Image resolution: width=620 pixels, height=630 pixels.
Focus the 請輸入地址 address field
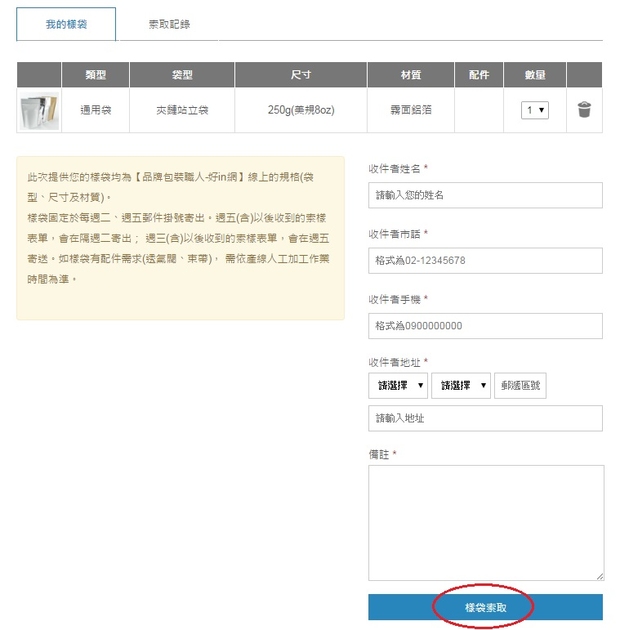click(485, 418)
